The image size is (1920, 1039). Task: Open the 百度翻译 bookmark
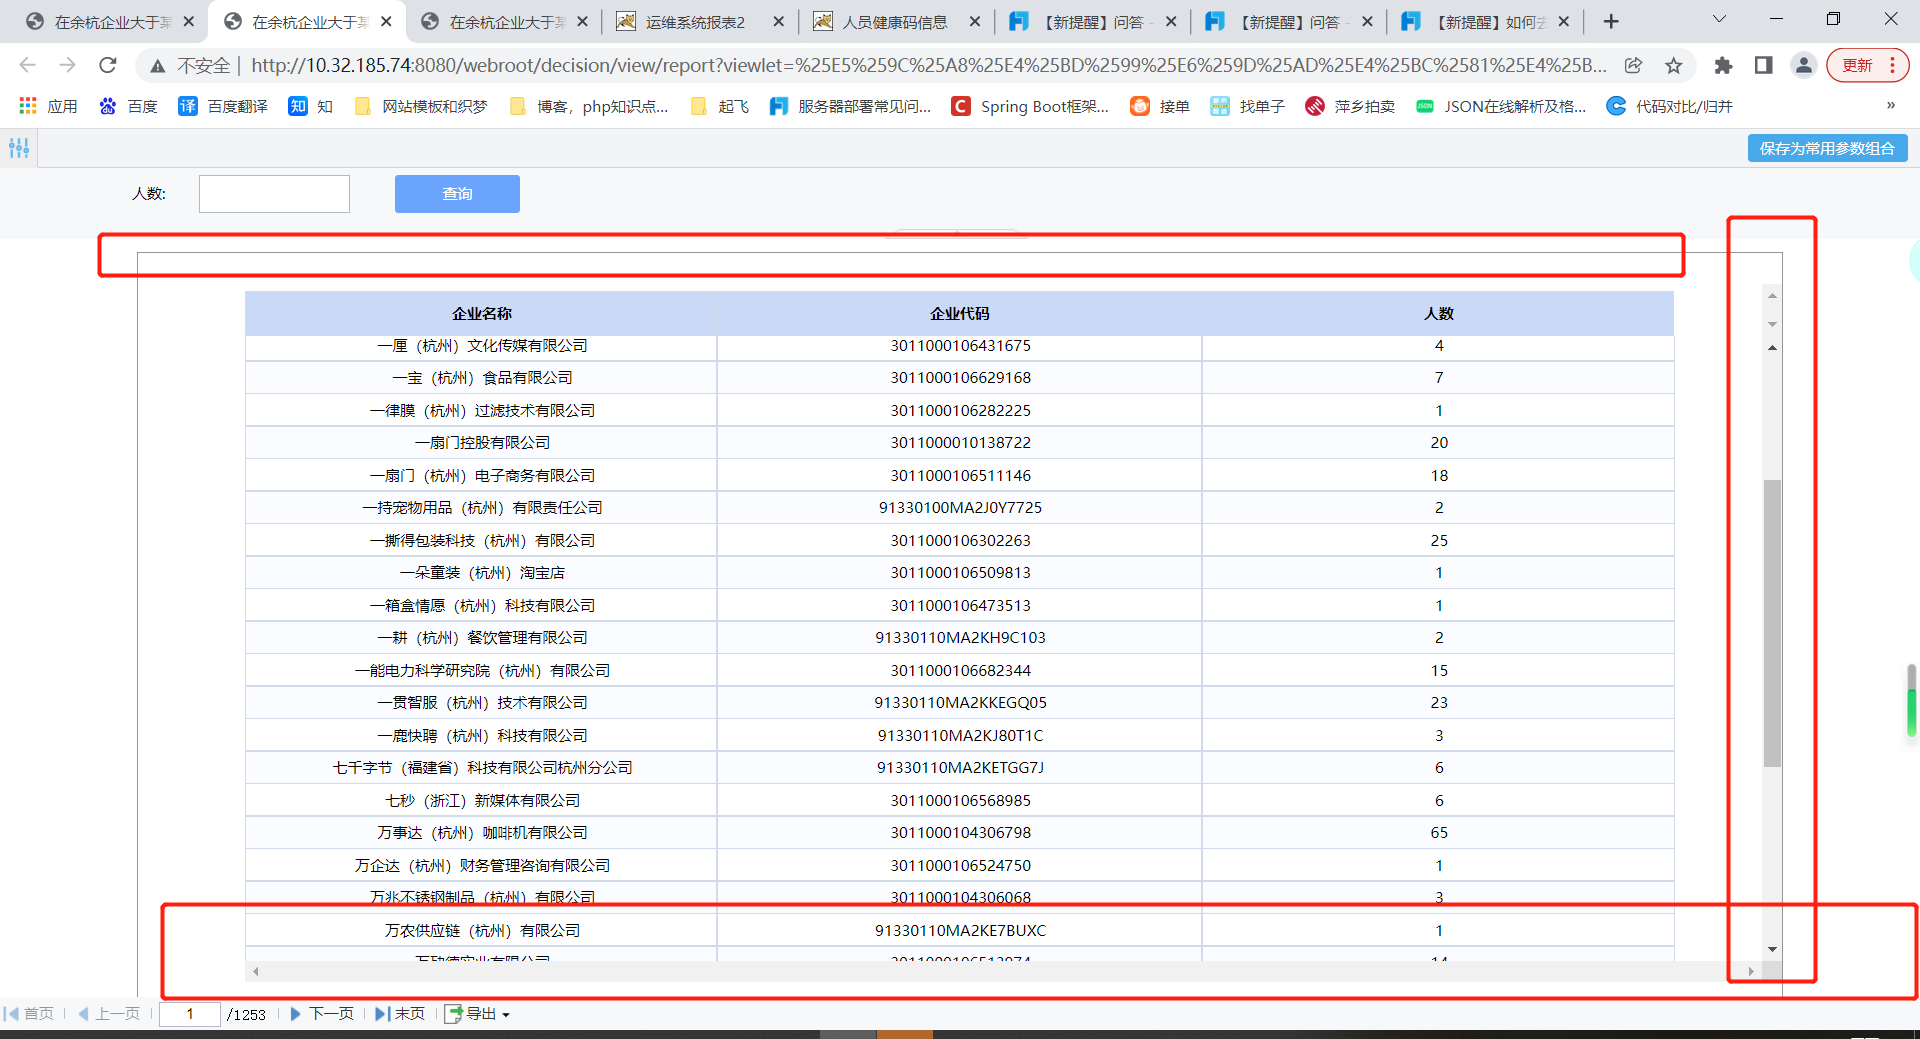point(223,106)
